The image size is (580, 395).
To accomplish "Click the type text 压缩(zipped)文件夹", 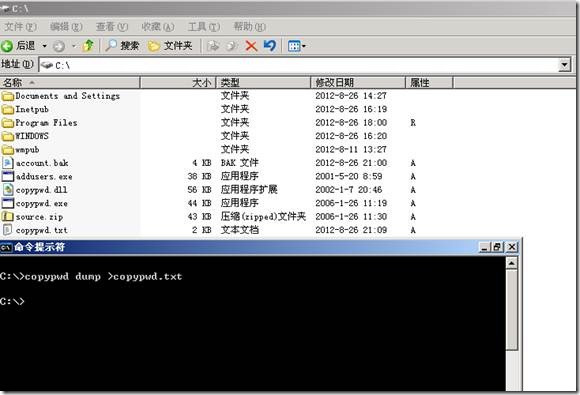I will [263, 217].
